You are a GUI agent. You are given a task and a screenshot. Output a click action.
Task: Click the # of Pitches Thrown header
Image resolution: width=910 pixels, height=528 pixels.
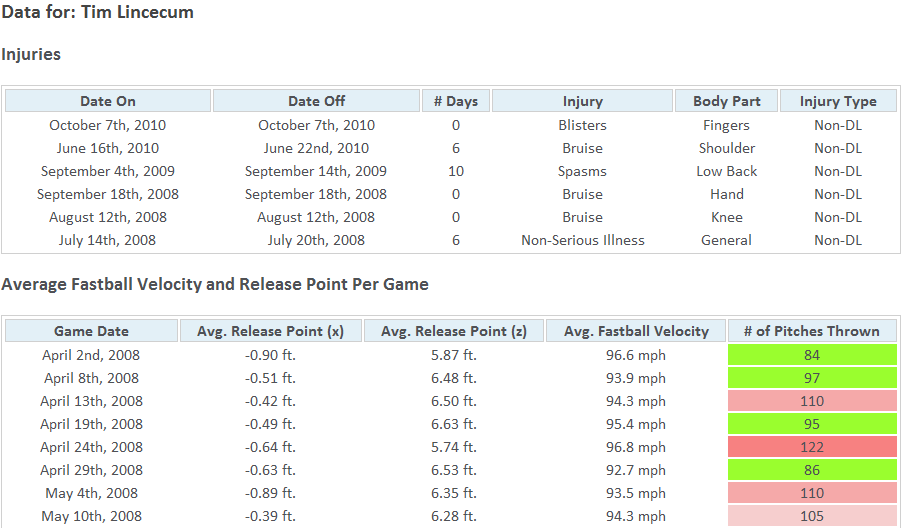812,331
